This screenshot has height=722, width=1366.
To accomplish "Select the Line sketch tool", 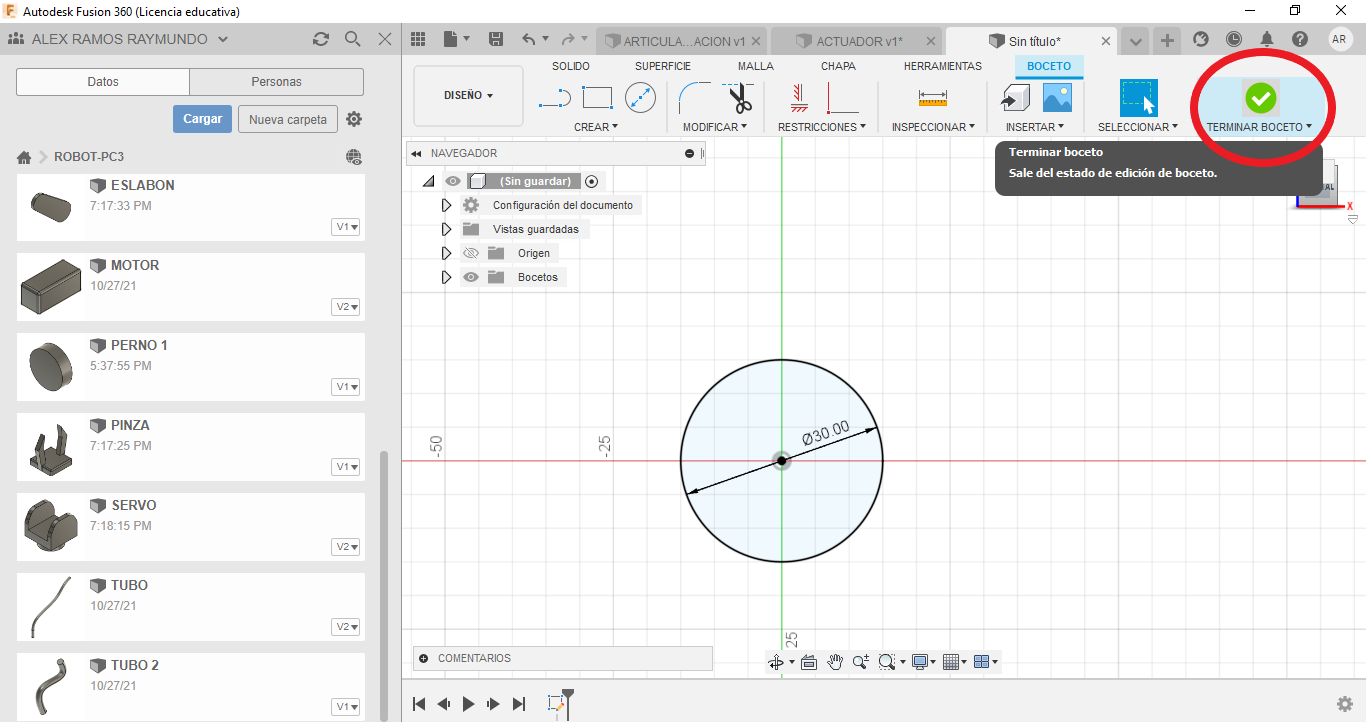I will (x=554, y=98).
